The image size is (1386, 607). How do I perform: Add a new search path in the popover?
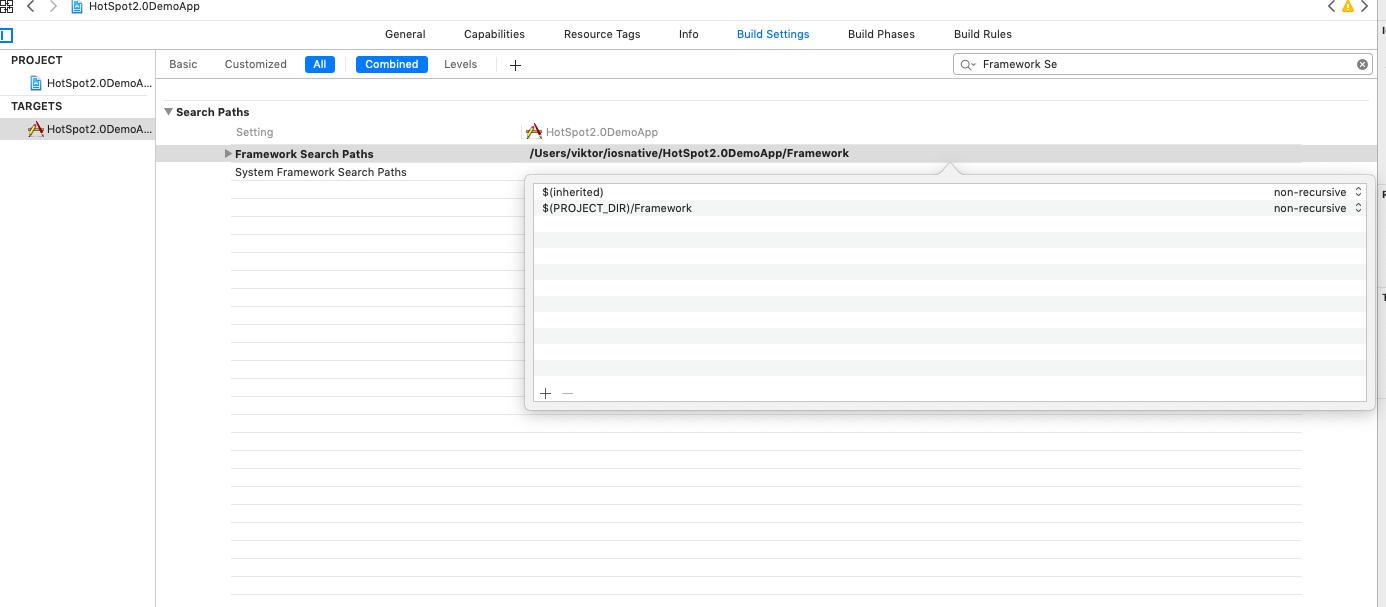(x=546, y=393)
